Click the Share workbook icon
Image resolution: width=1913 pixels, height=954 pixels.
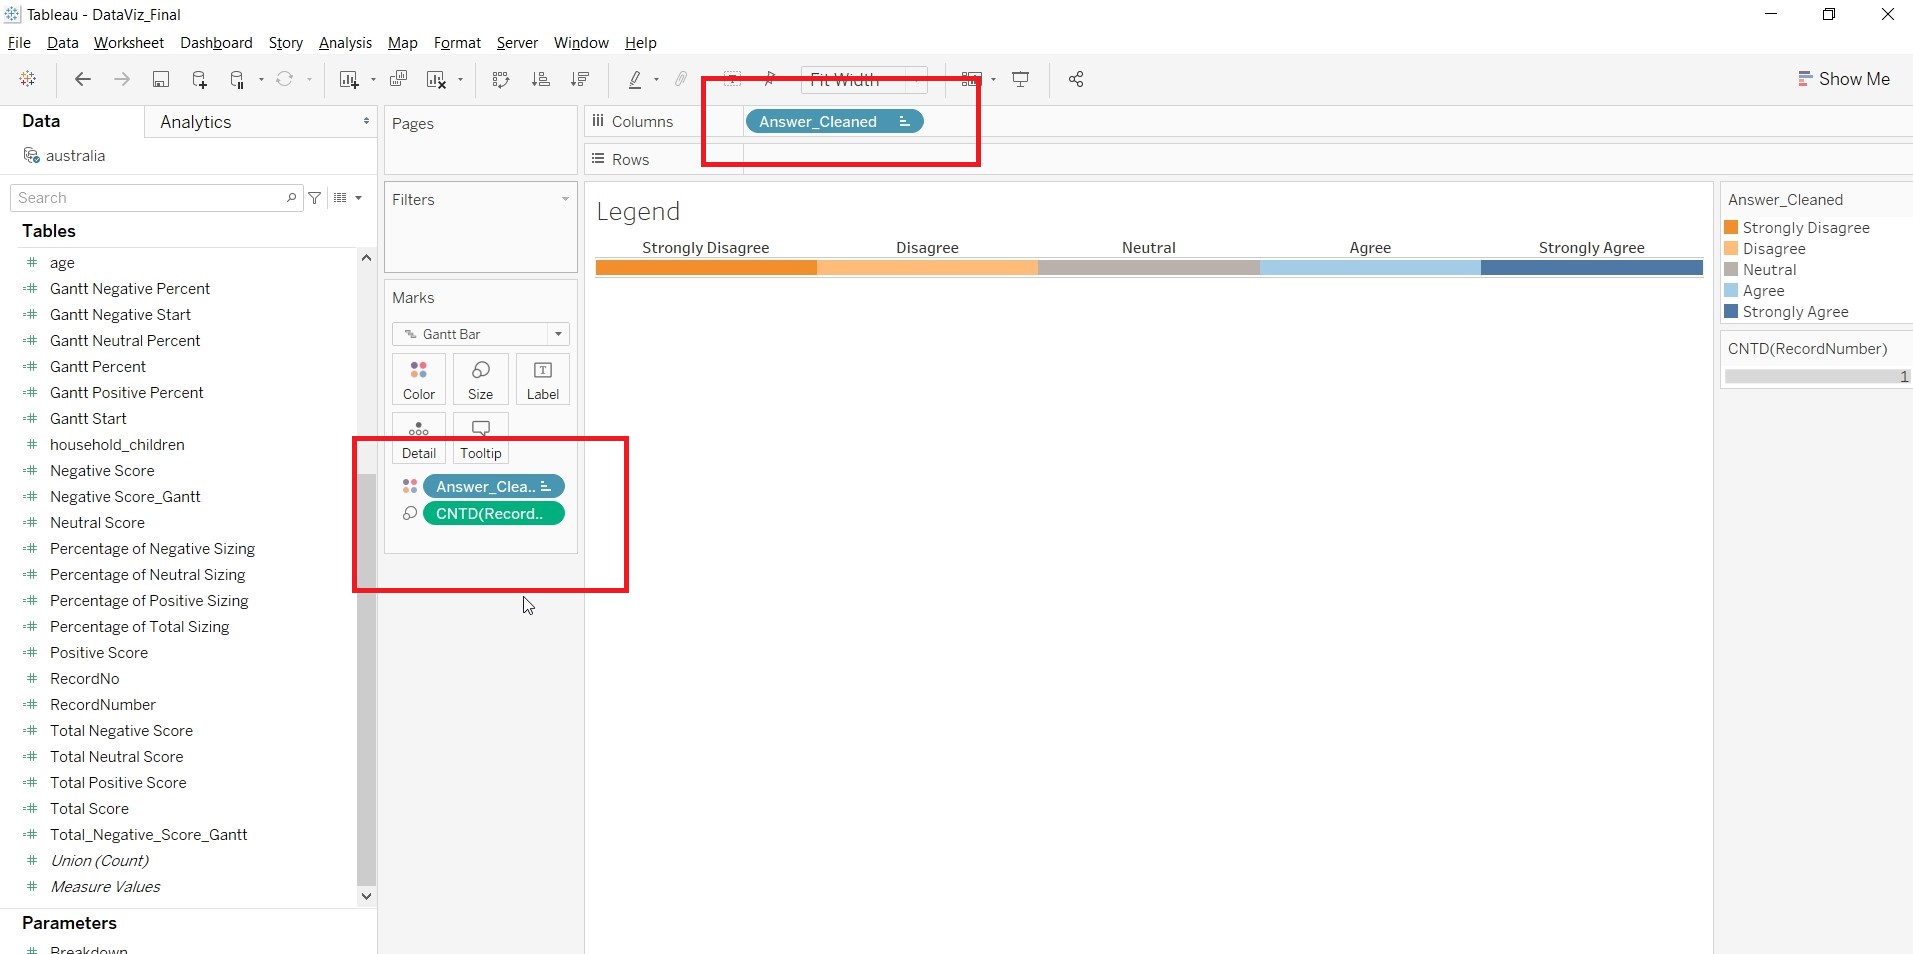tap(1076, 80)
